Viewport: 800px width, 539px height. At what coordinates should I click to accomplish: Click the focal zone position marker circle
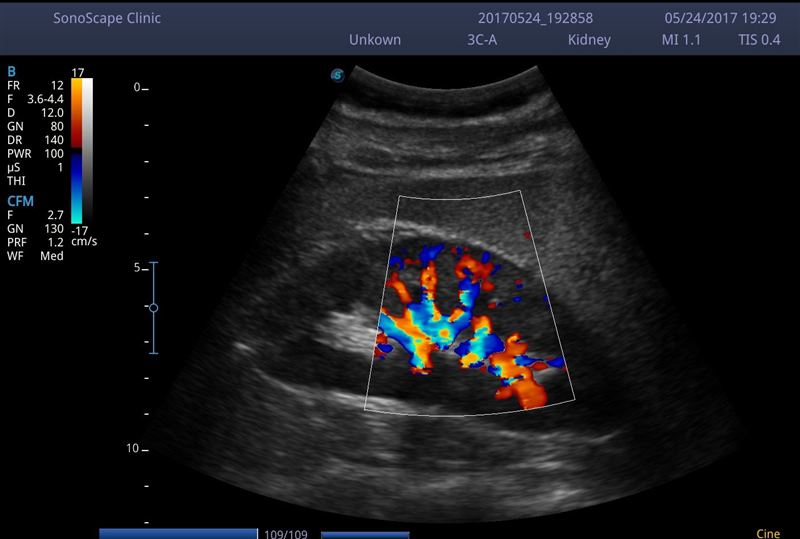[x=154, y=308]
